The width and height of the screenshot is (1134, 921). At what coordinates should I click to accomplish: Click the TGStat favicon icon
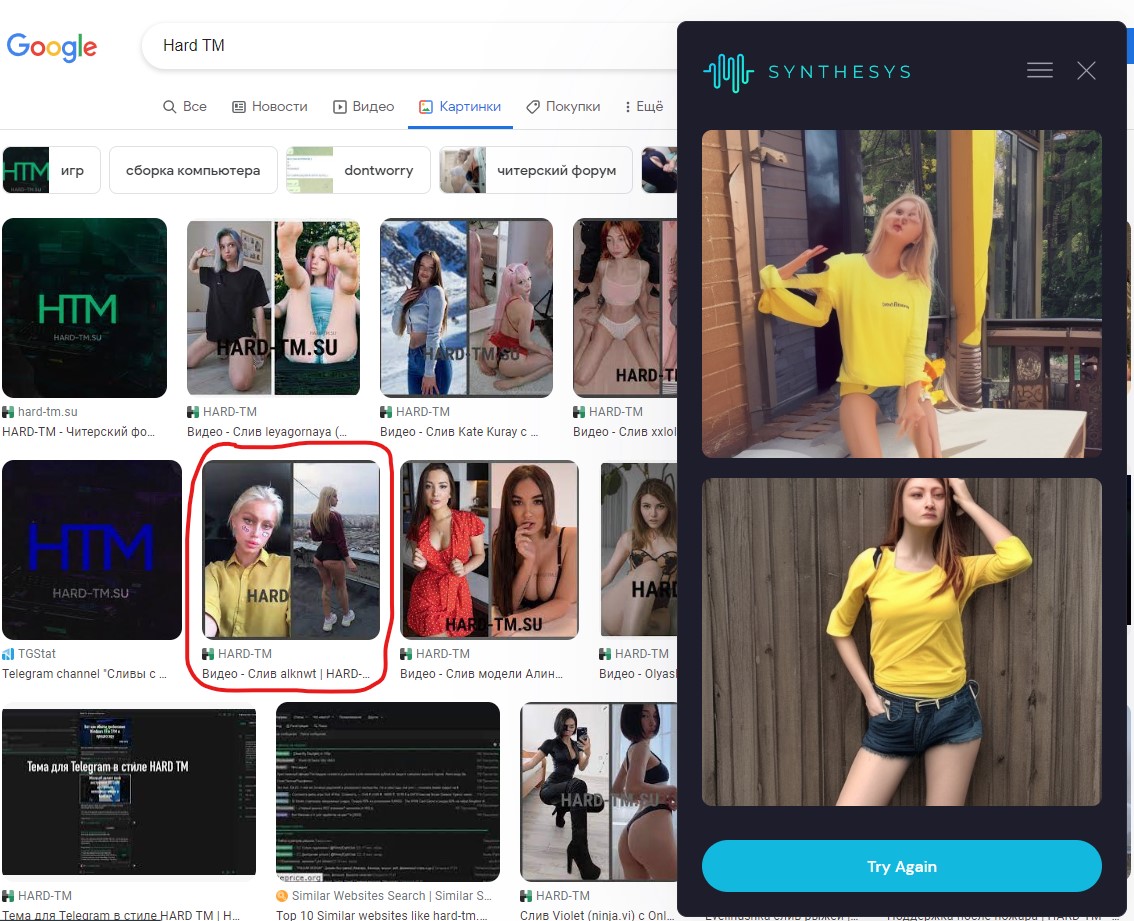coord(8,654)
